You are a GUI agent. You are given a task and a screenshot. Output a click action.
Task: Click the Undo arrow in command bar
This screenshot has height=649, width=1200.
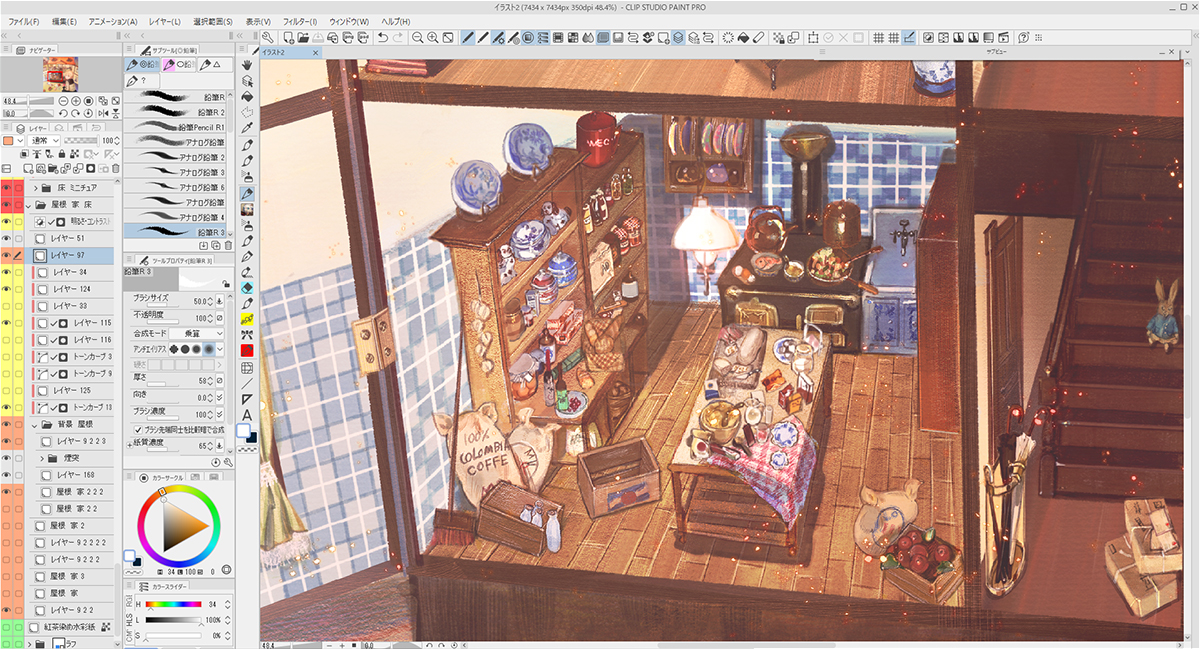(382, 38)
